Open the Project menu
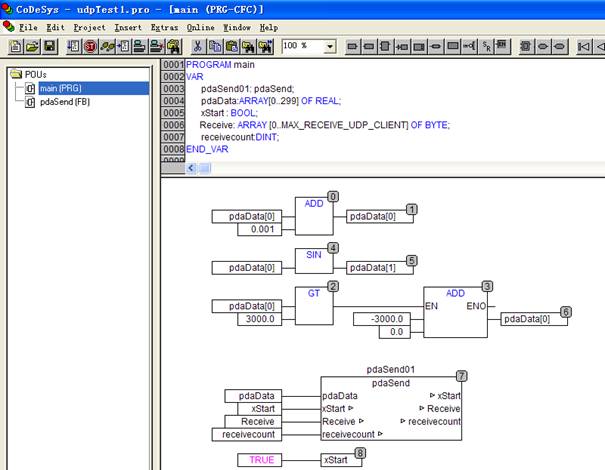 pyautogui.click(x=90, y=27)
